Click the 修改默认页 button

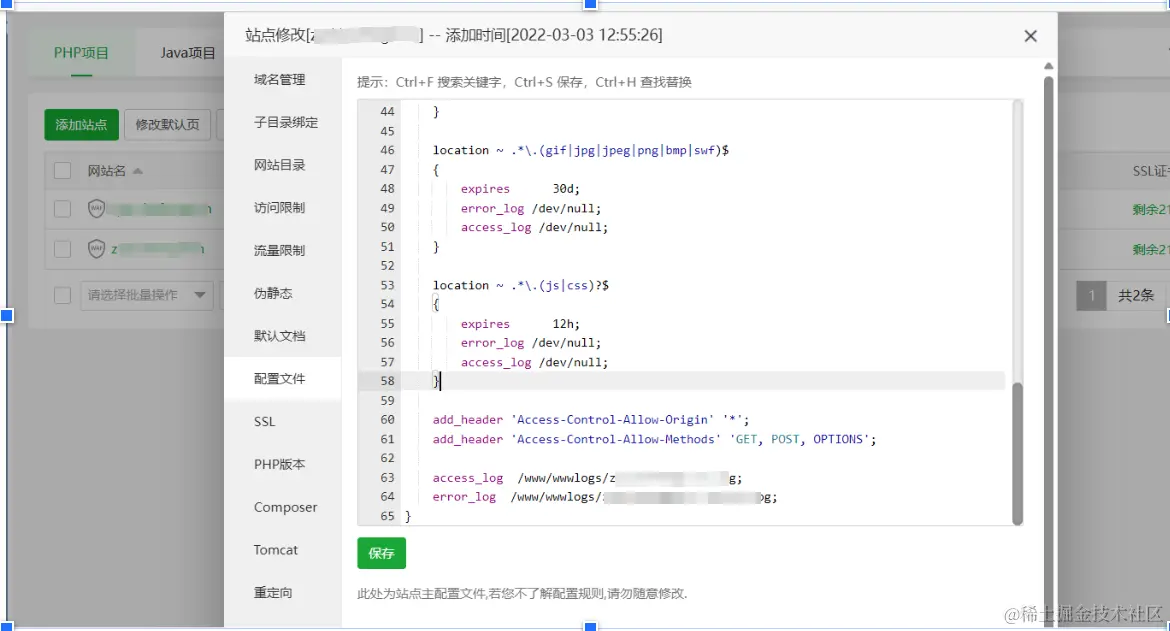click(167, 125)
